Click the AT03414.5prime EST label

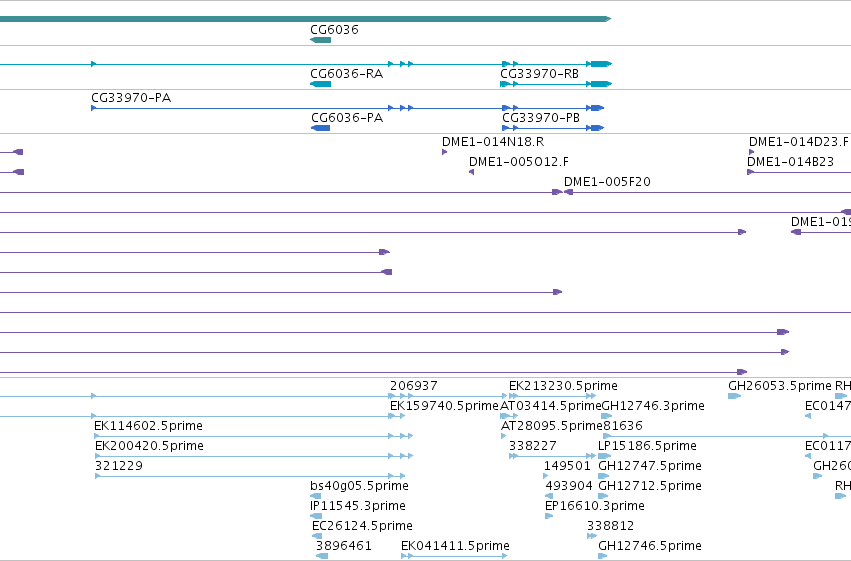coord(550,406)
